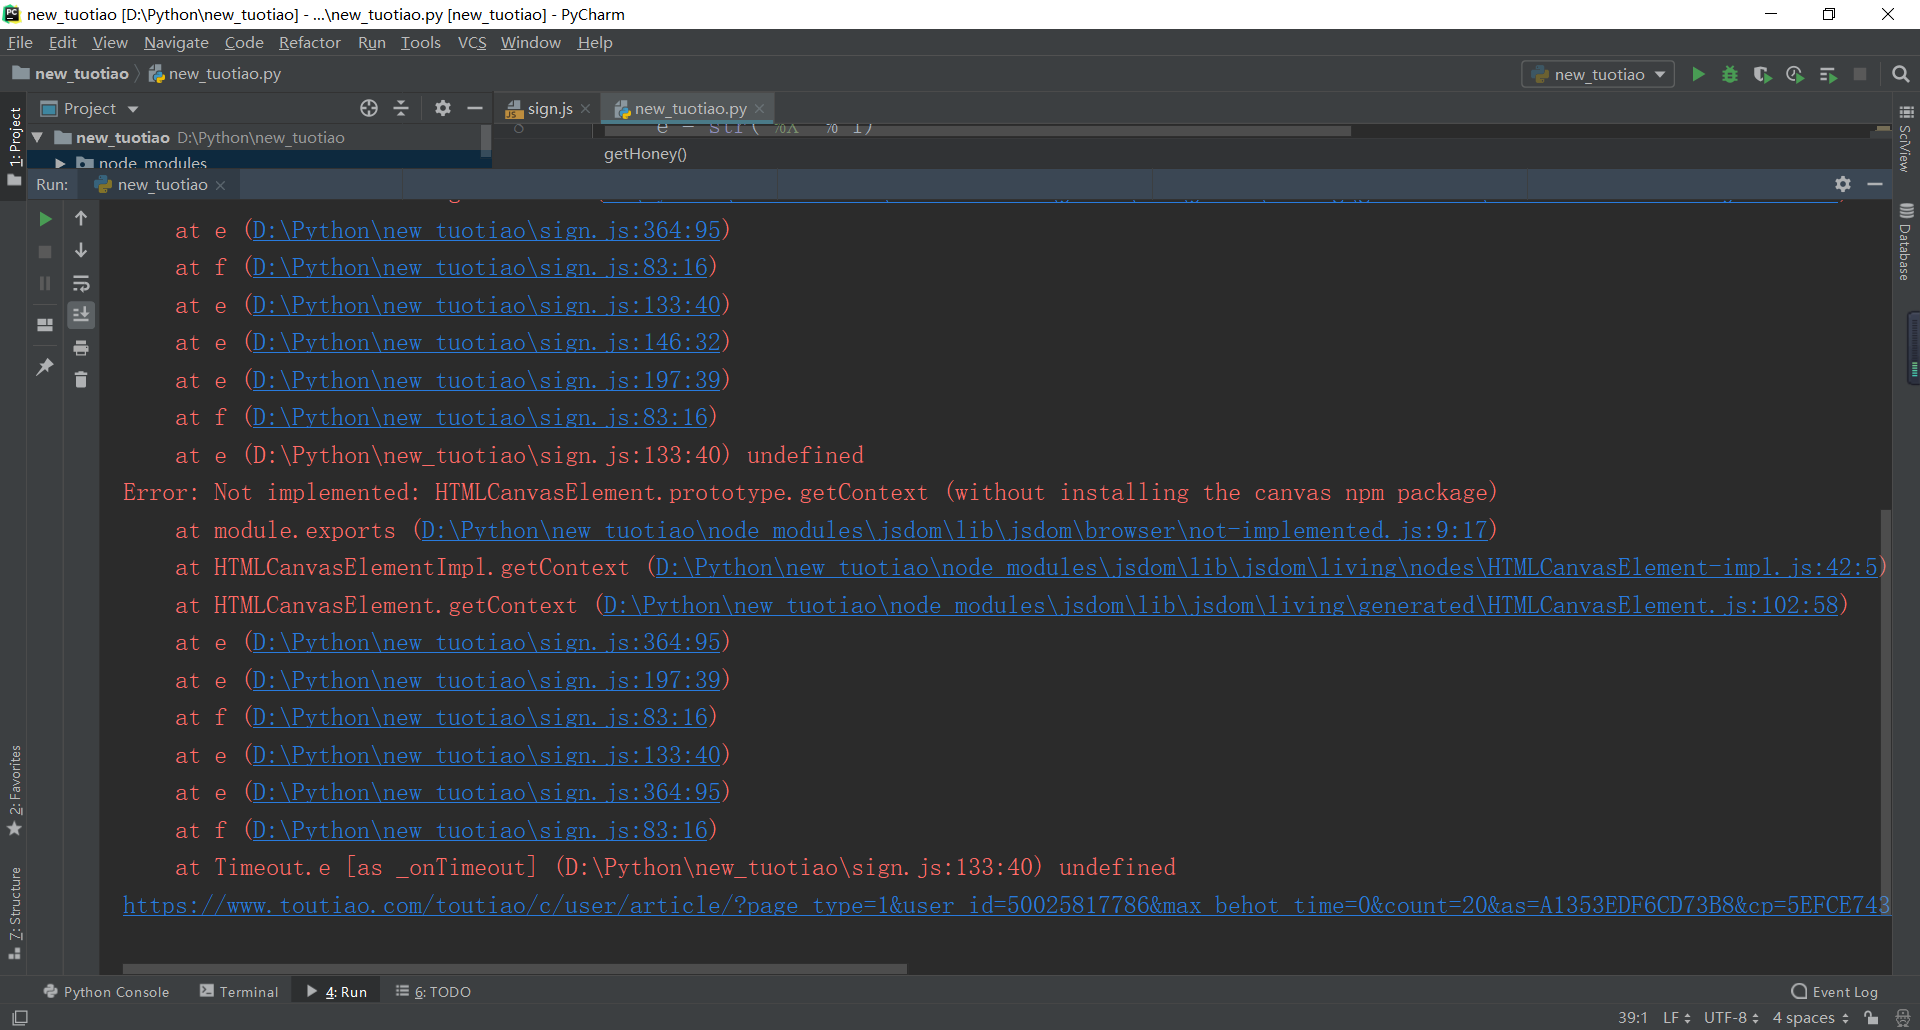
Task: Hide the Project tool window
Action: pos(475,108)
